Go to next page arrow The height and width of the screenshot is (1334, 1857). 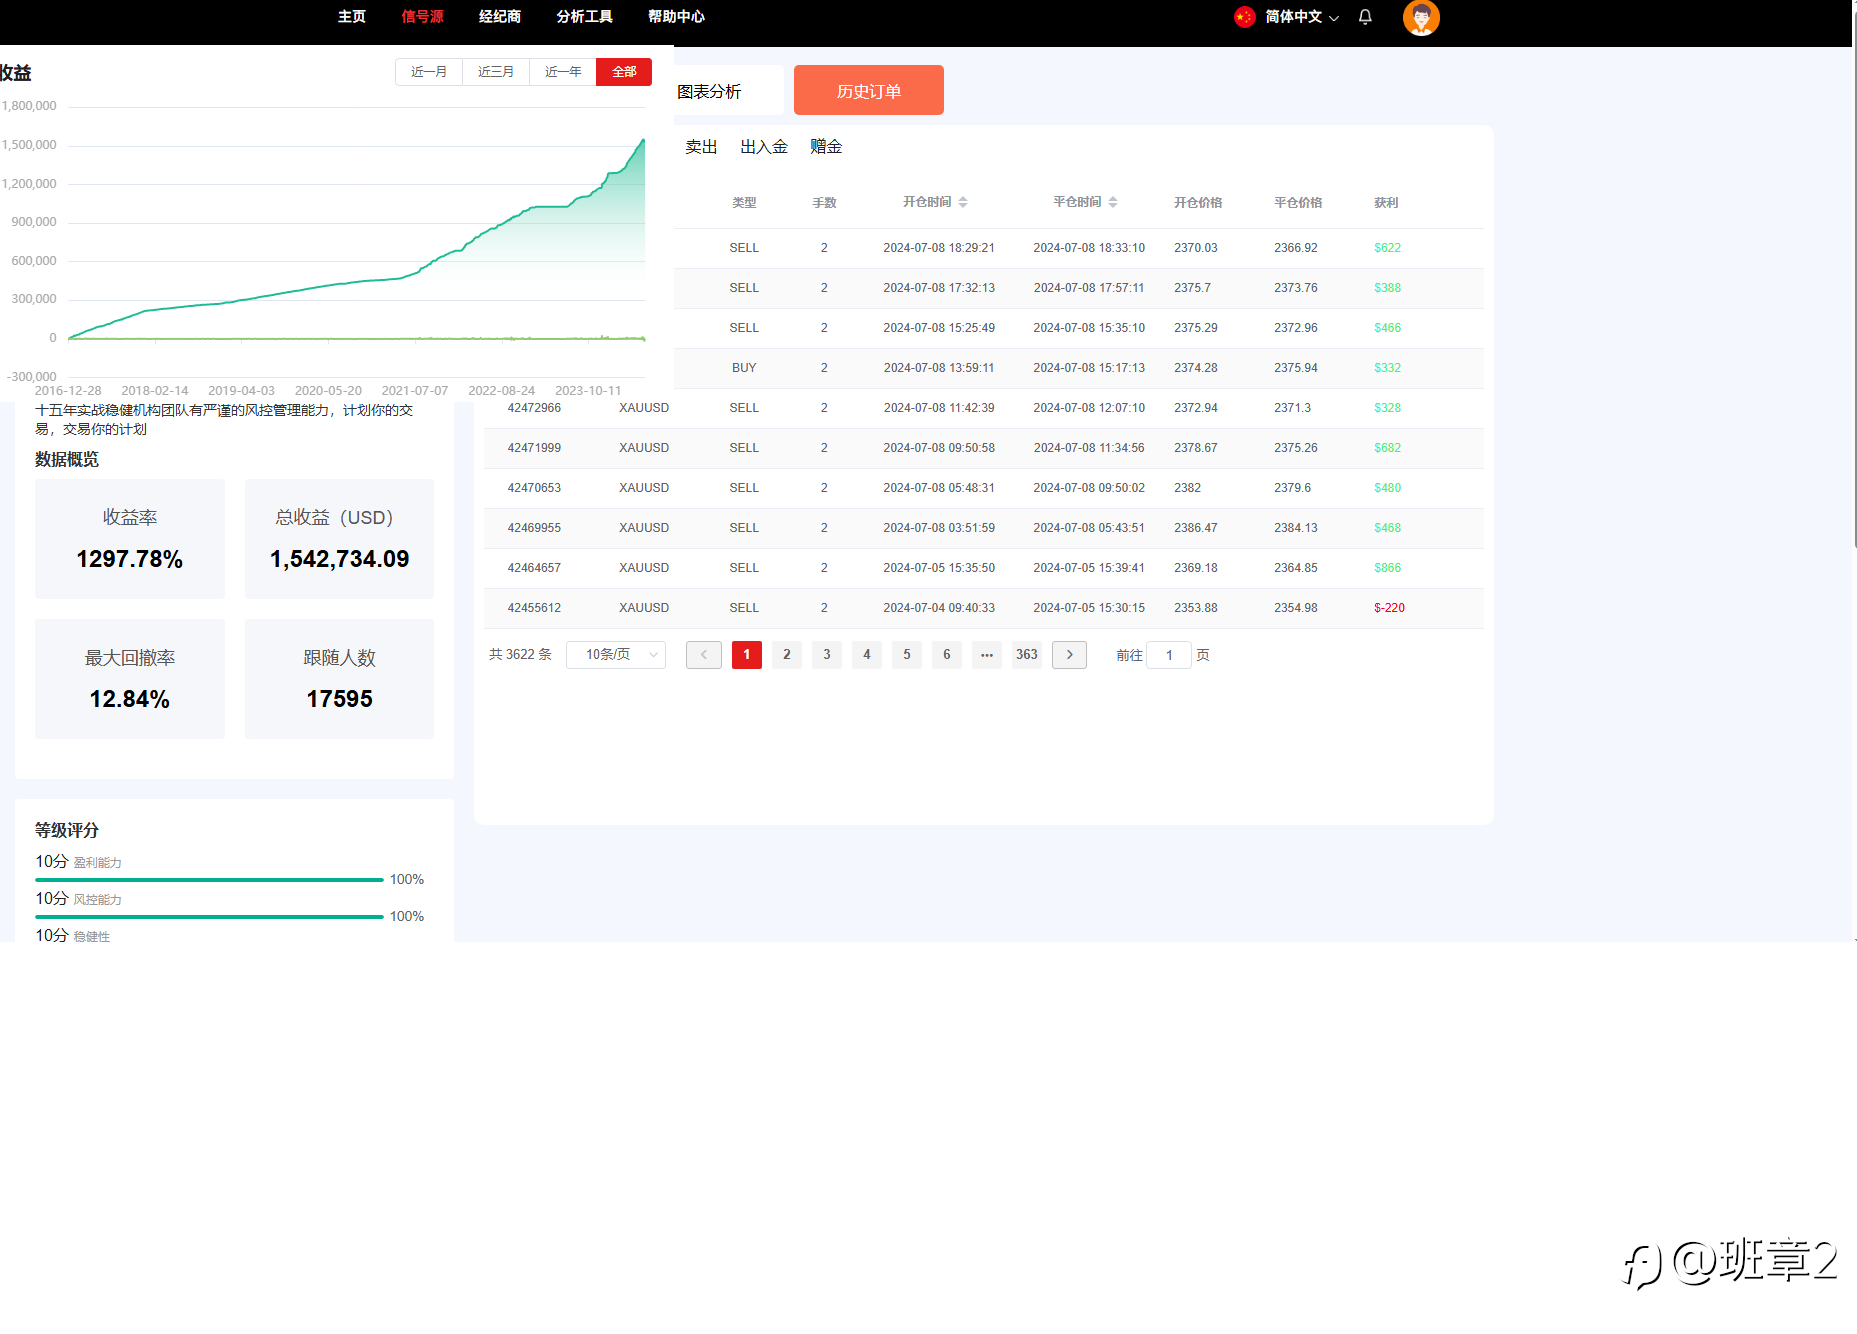pyautogui.click(x=1069, y=655)
